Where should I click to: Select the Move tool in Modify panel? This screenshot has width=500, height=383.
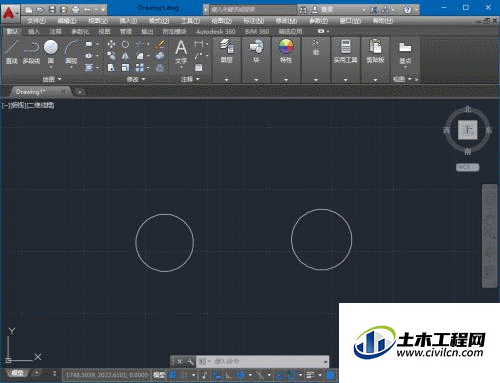tap(111, 44)
